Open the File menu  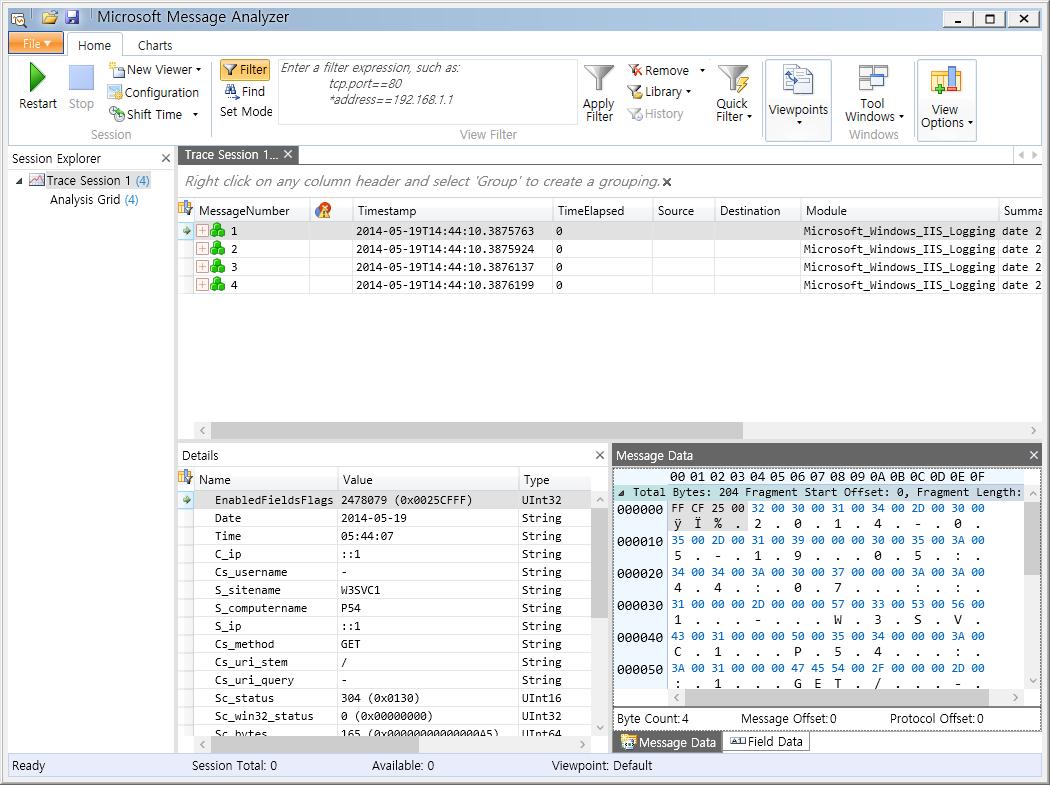click(36, 44)
